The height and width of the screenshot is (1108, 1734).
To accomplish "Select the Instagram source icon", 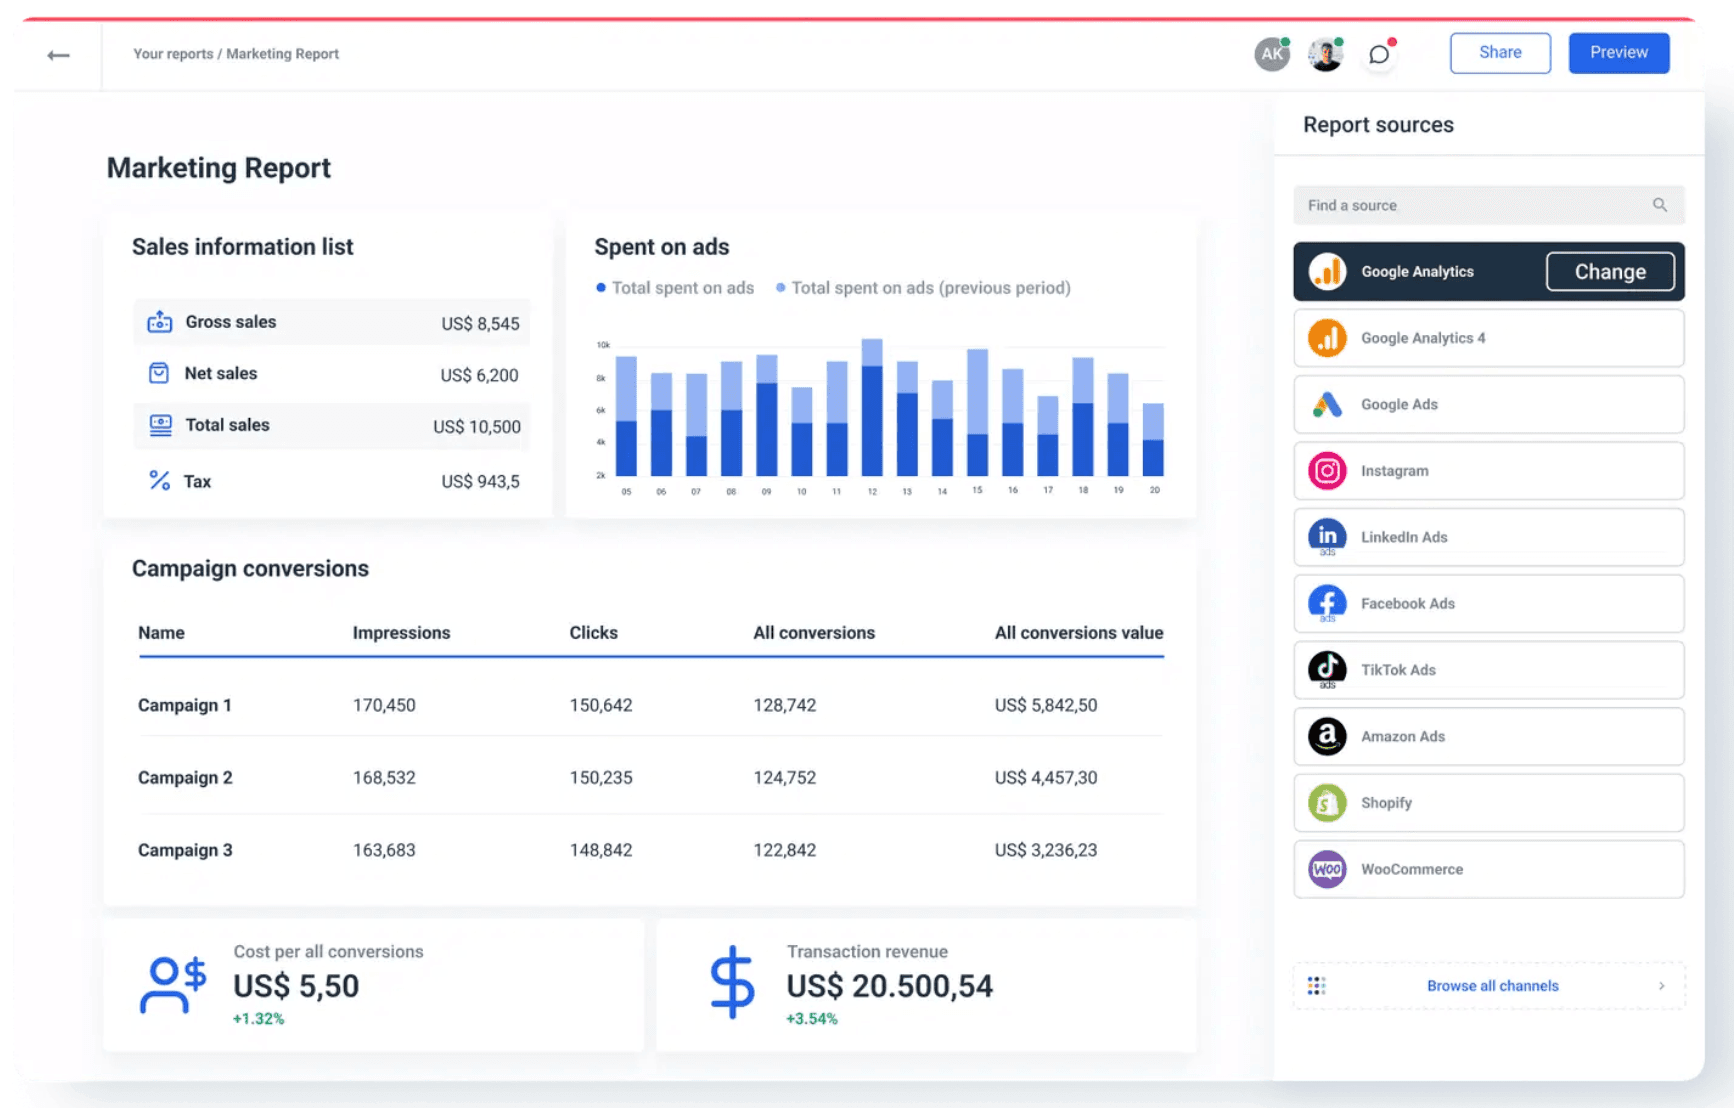I will point(1326,470).
